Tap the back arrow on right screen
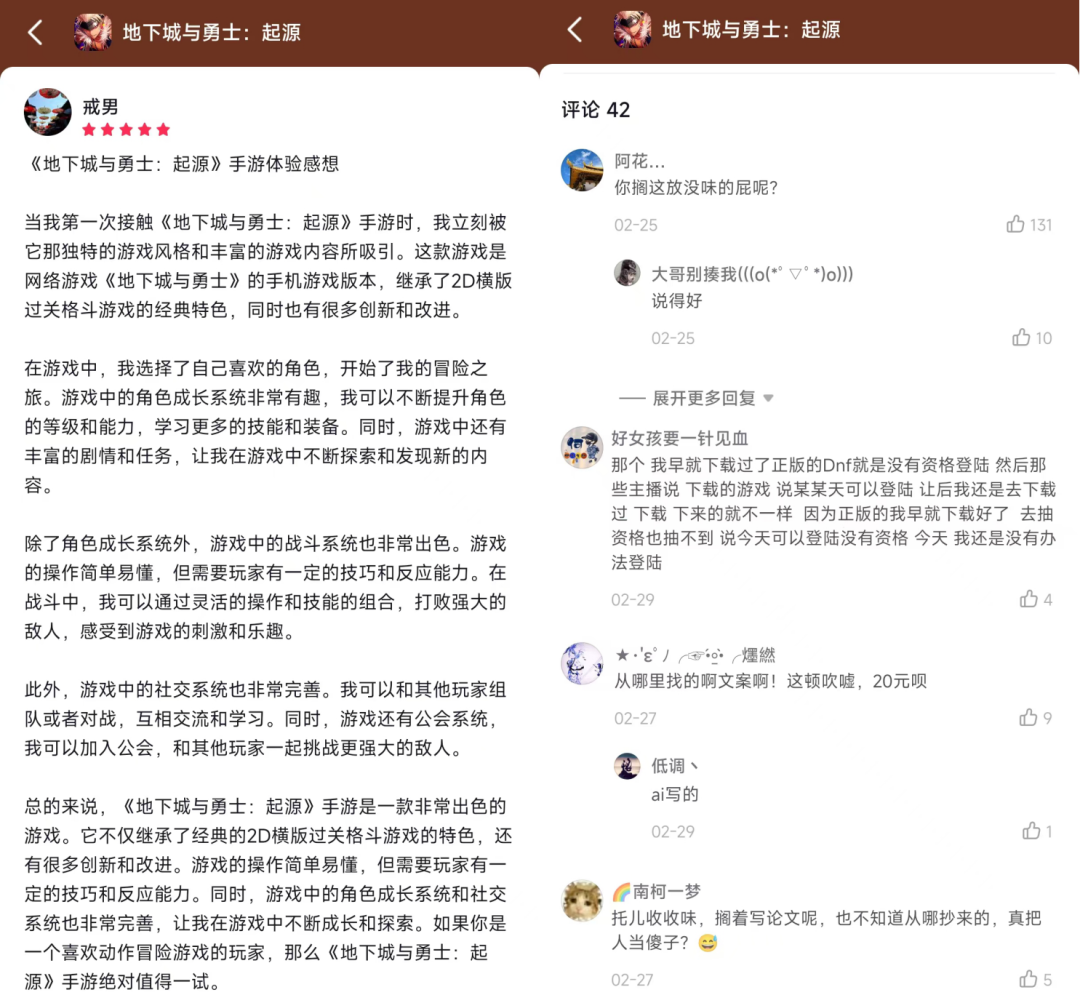 point(575,30)
